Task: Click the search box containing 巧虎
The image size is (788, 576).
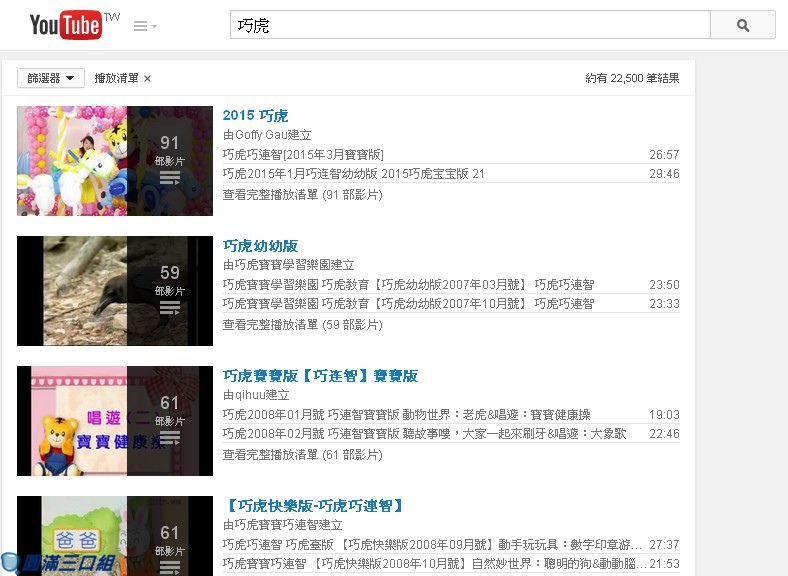Action: click(x=470, y=25)
